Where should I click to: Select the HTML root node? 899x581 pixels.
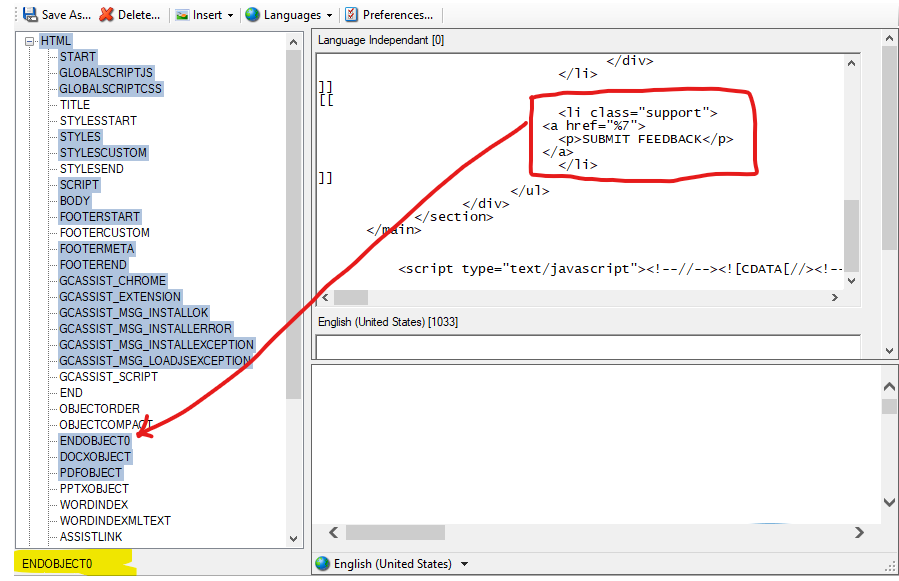coord(56,41)
